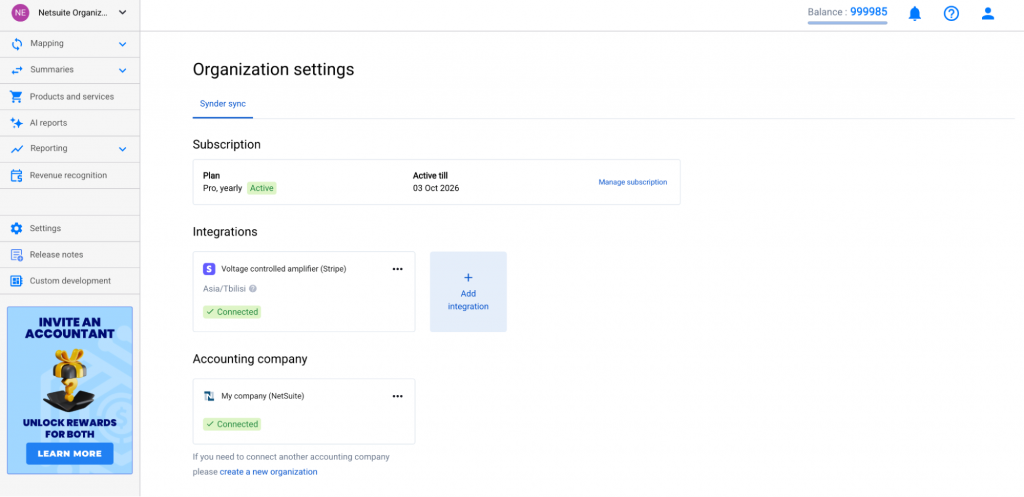Open the NetSuite company three-dot menu
Screen dimensions: 1024x497
point(397,396)
